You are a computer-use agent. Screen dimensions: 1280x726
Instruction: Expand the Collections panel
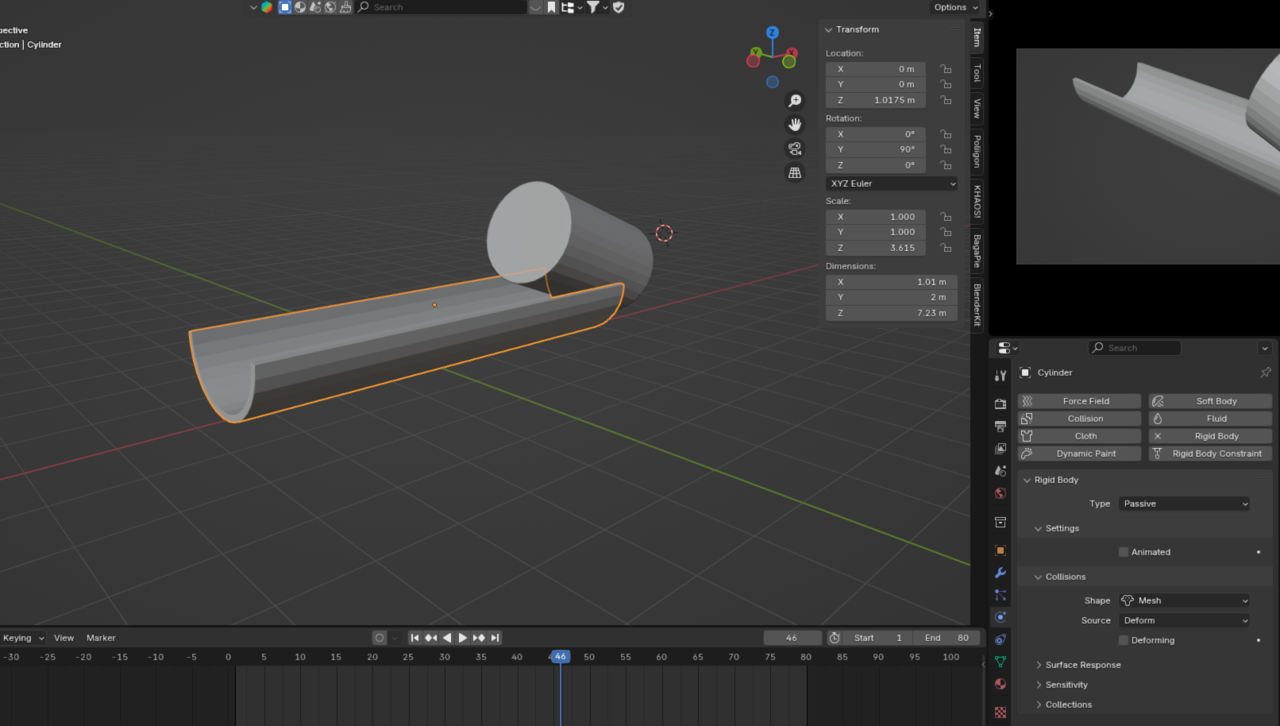coord(1068,705)
